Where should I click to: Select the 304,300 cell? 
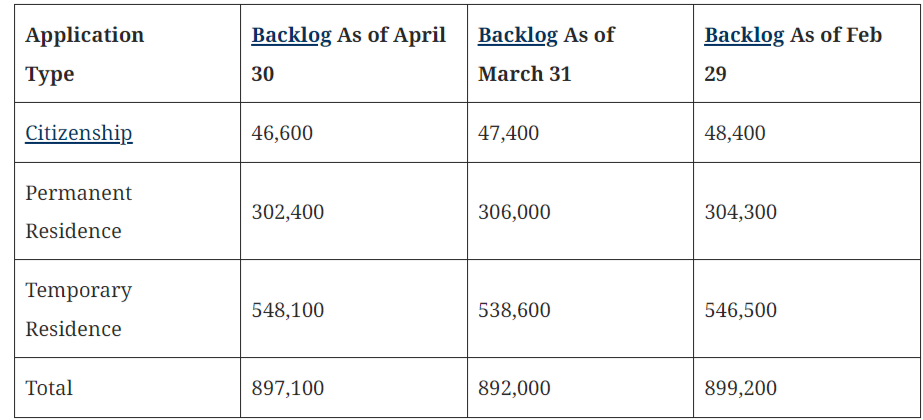coord(741,212)
